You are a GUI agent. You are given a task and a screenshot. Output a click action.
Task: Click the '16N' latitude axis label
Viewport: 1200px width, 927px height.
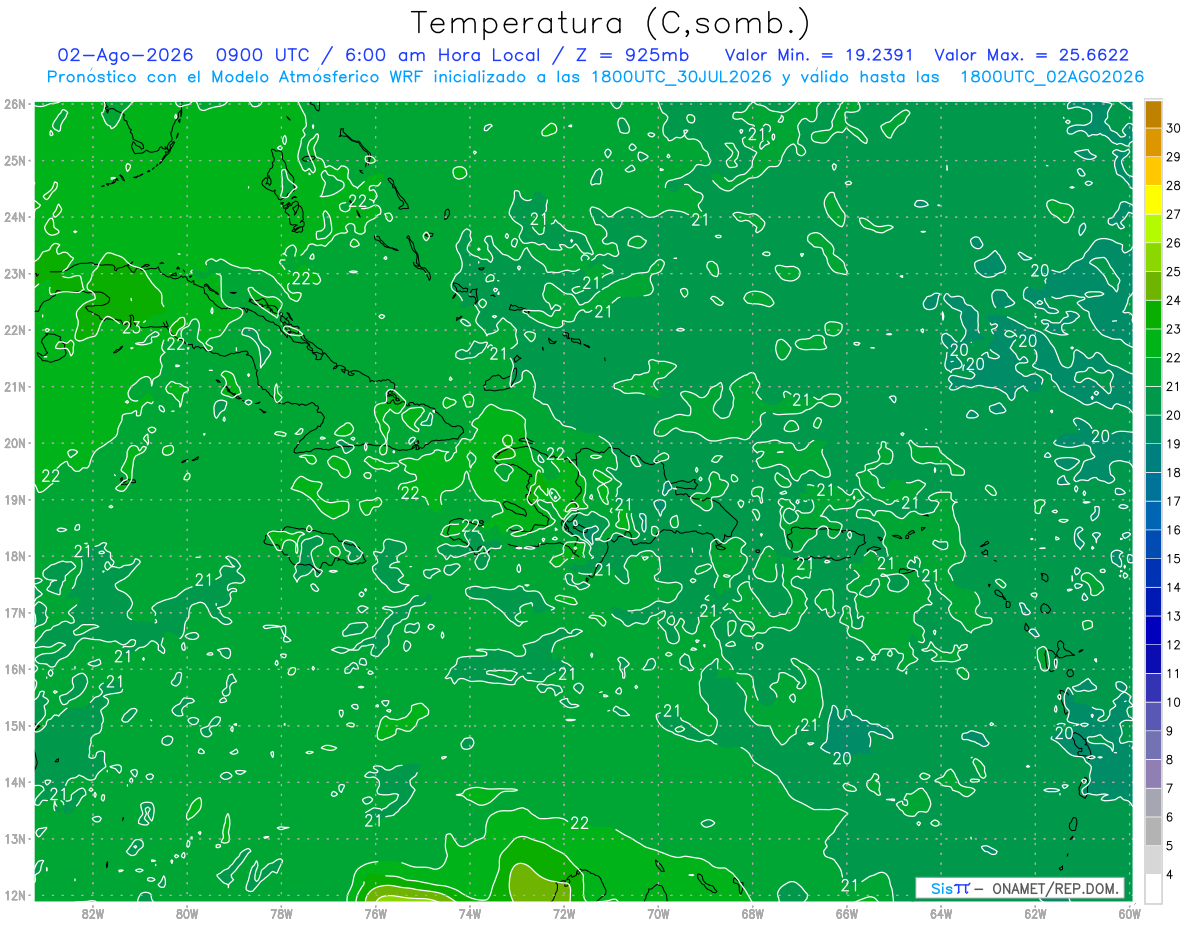coord(15,669)
